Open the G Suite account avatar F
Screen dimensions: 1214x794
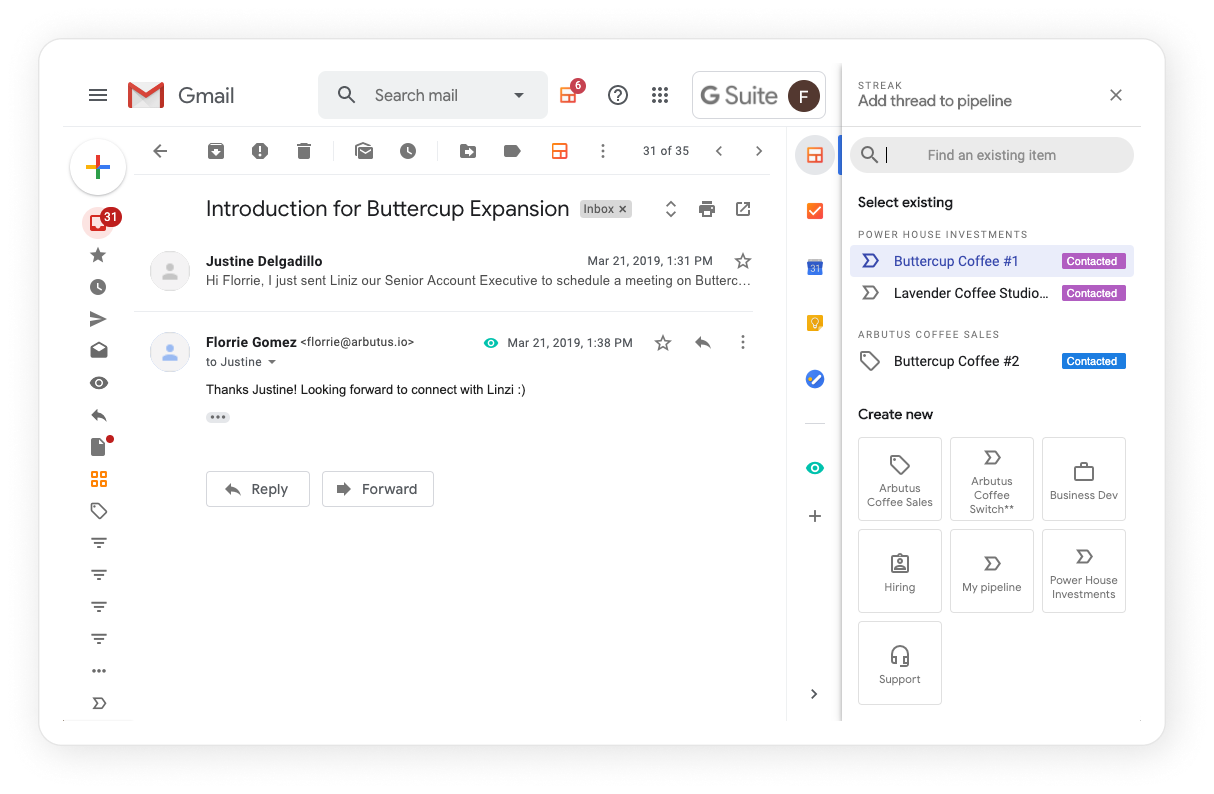[804, 96]
